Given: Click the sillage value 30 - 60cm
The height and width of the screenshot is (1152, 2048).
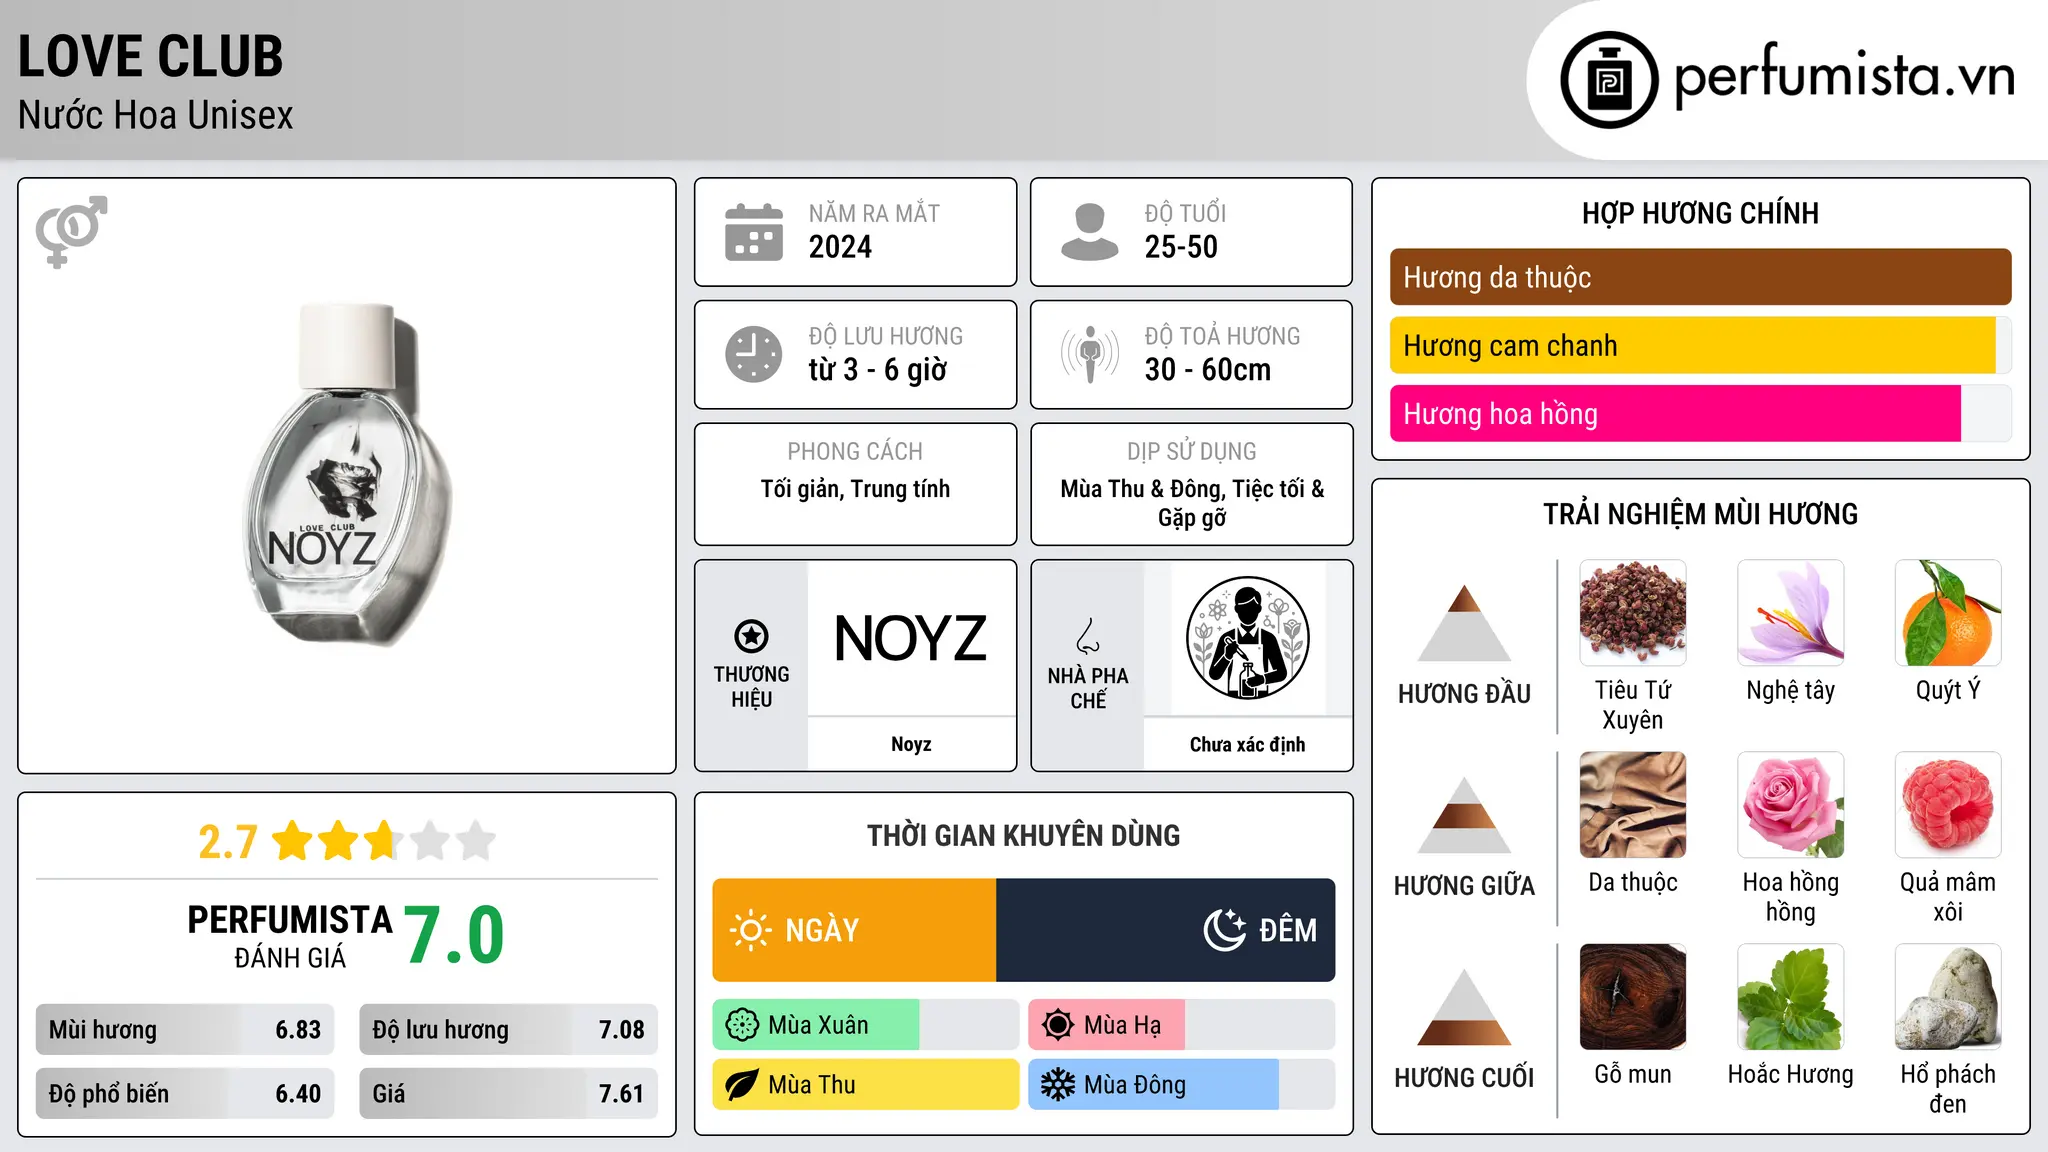Looking at the screenshot, I should point(1208,370).
